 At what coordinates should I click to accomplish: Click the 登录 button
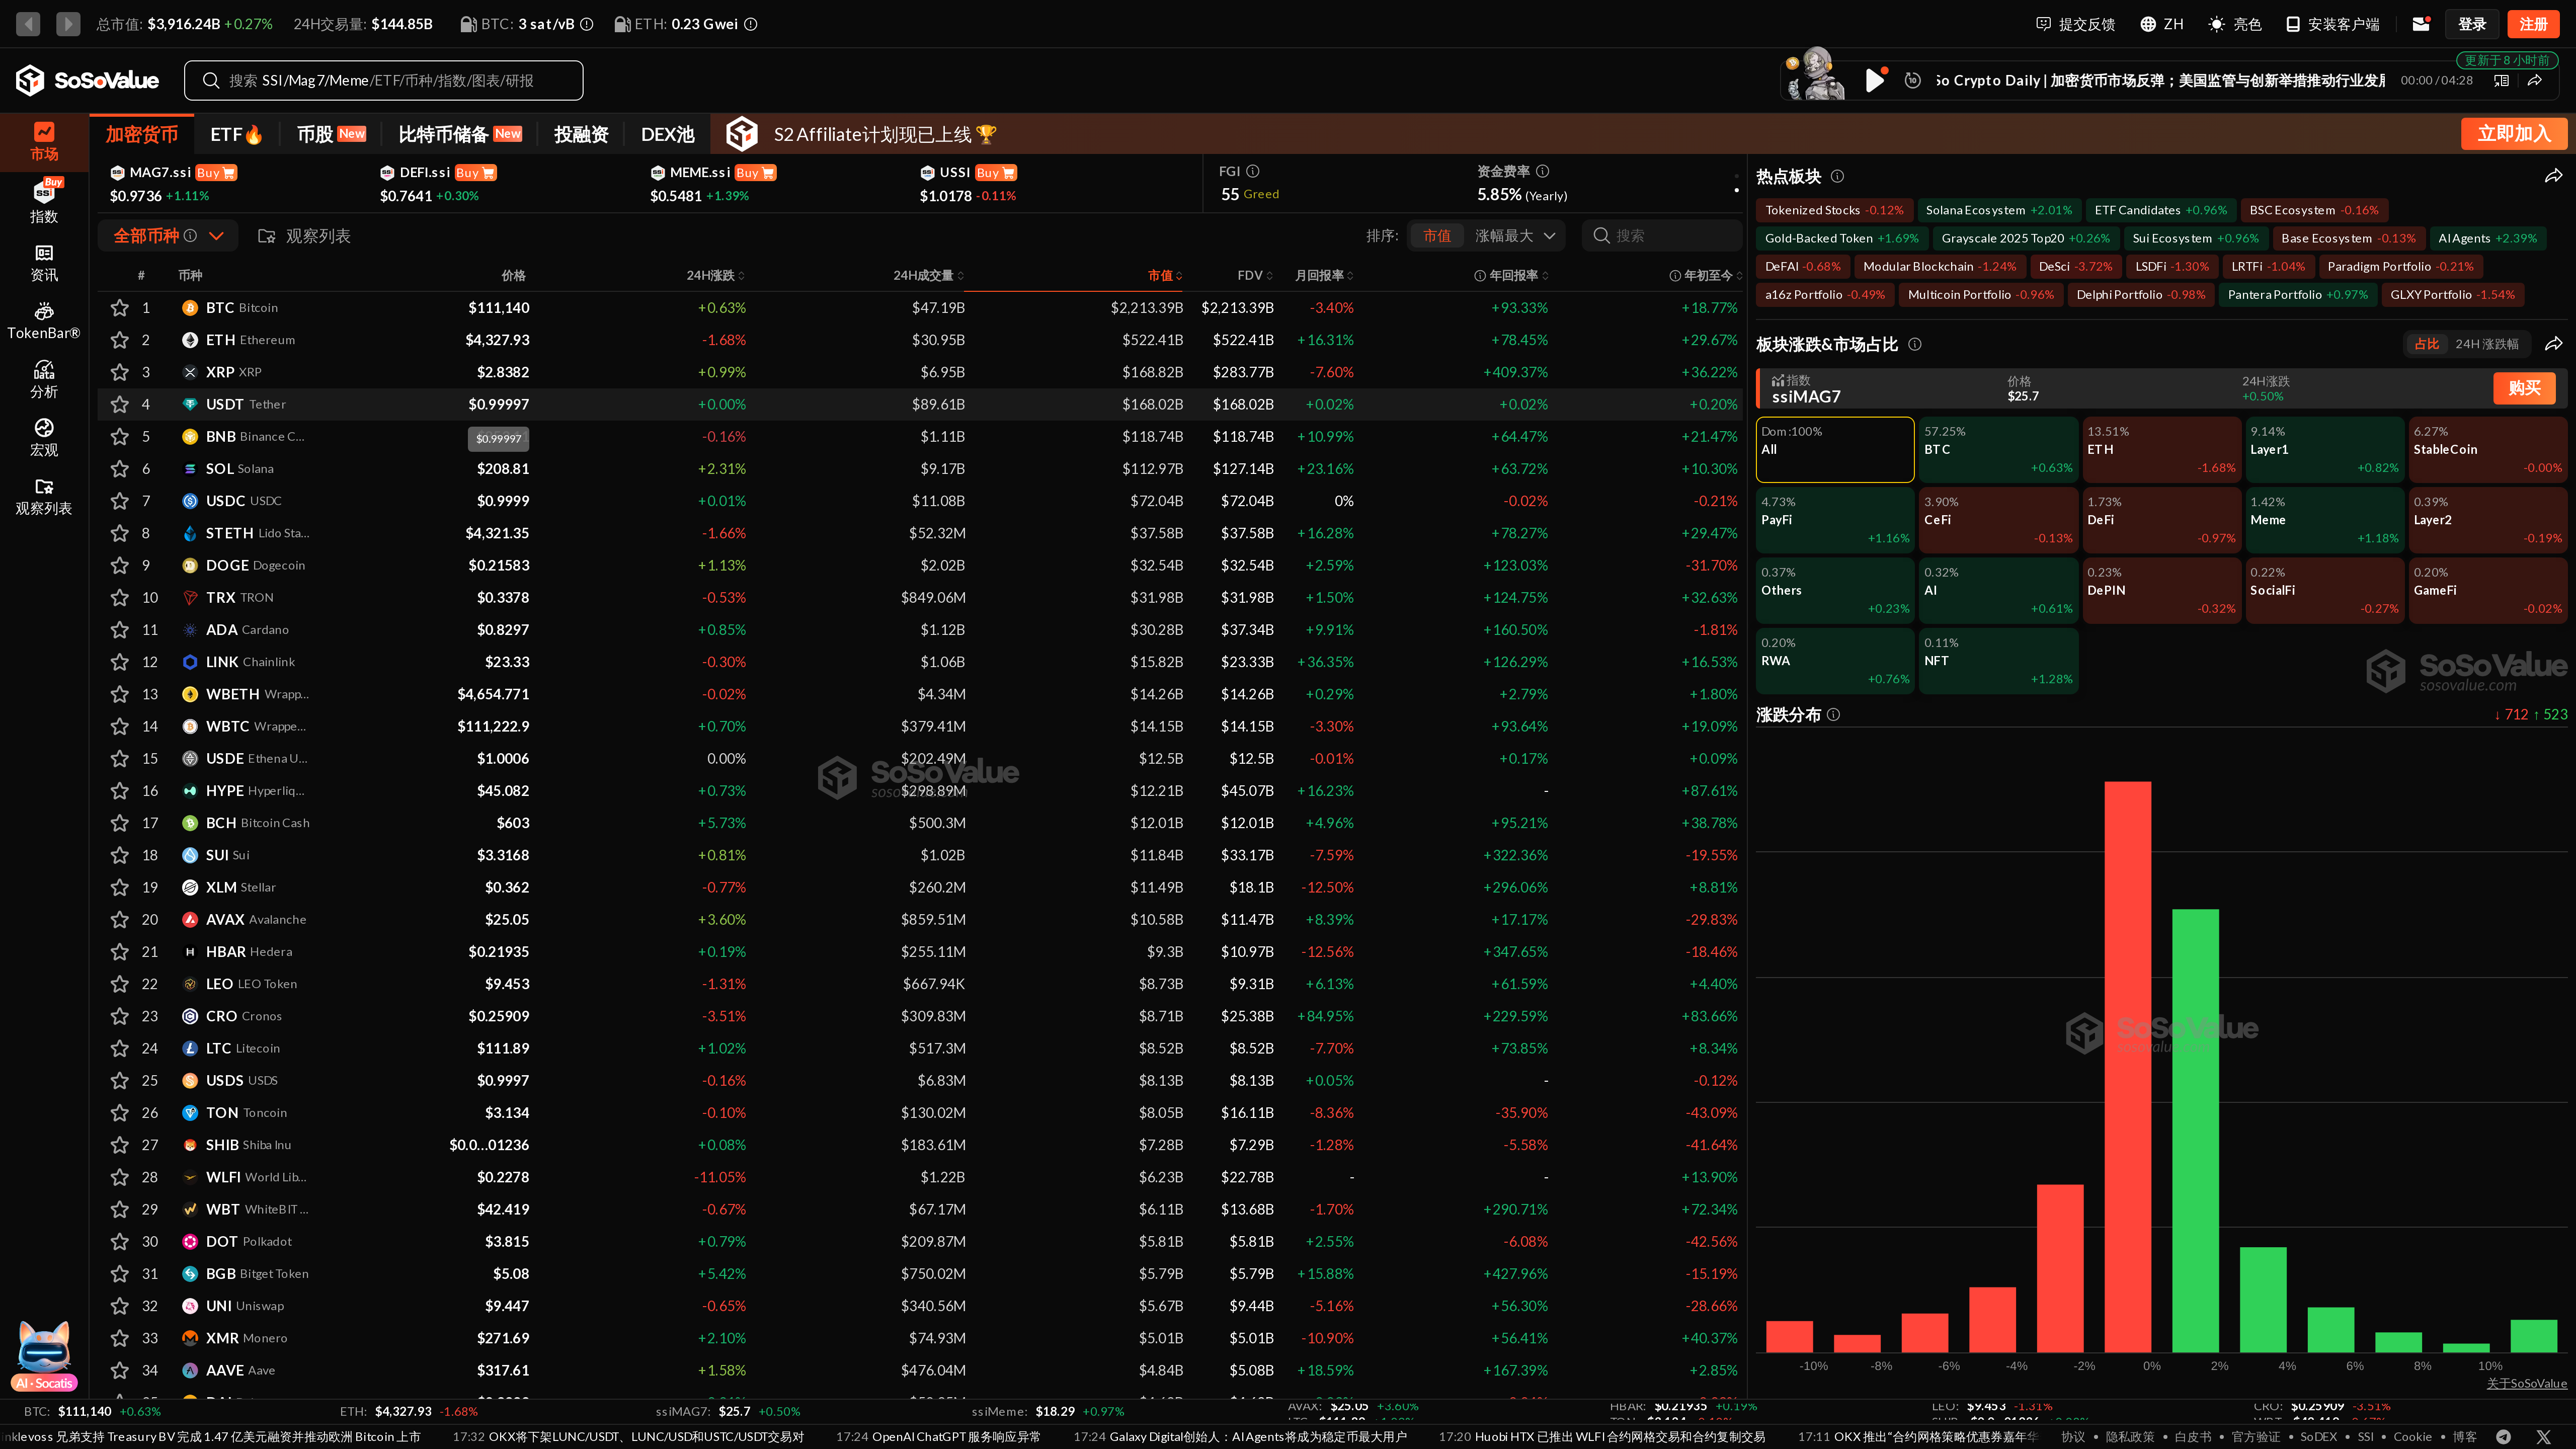coord(2472,24)
